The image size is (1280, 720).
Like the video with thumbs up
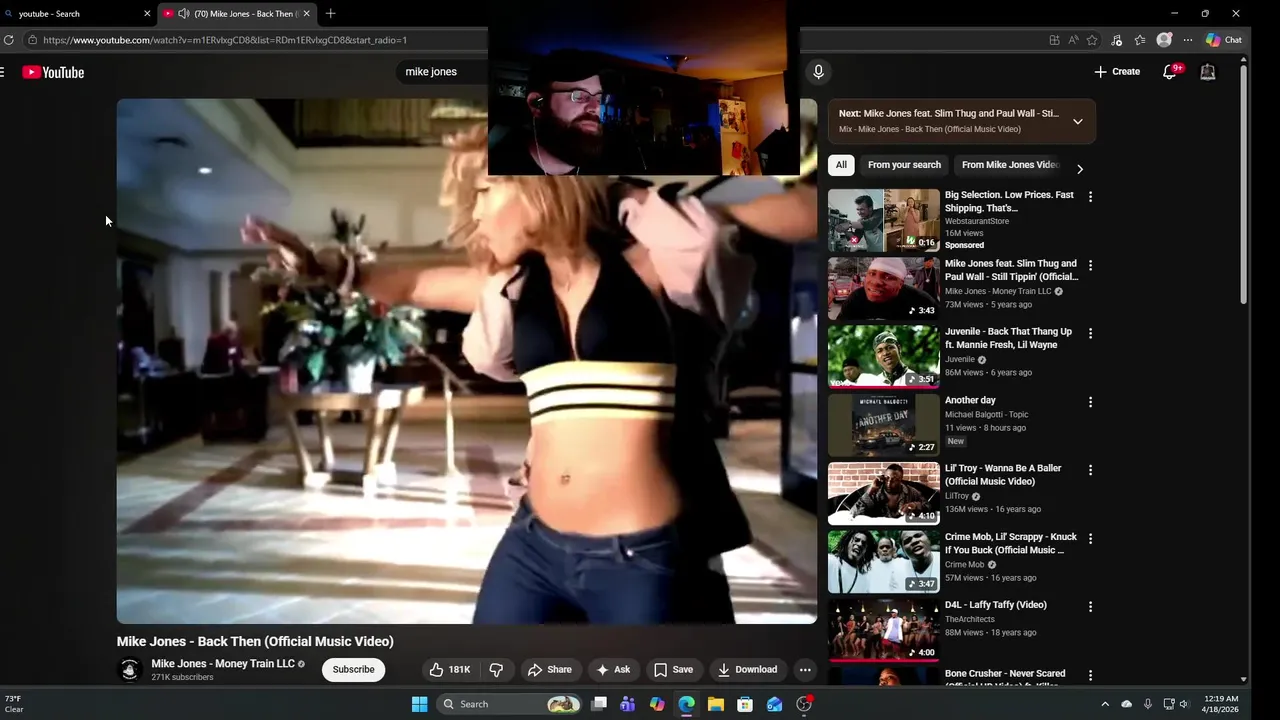[449, 670]
